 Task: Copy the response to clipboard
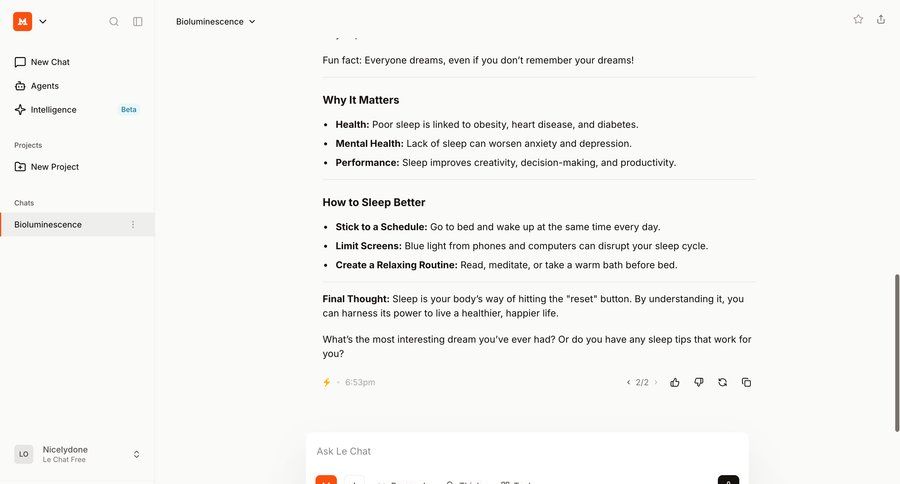747,382
